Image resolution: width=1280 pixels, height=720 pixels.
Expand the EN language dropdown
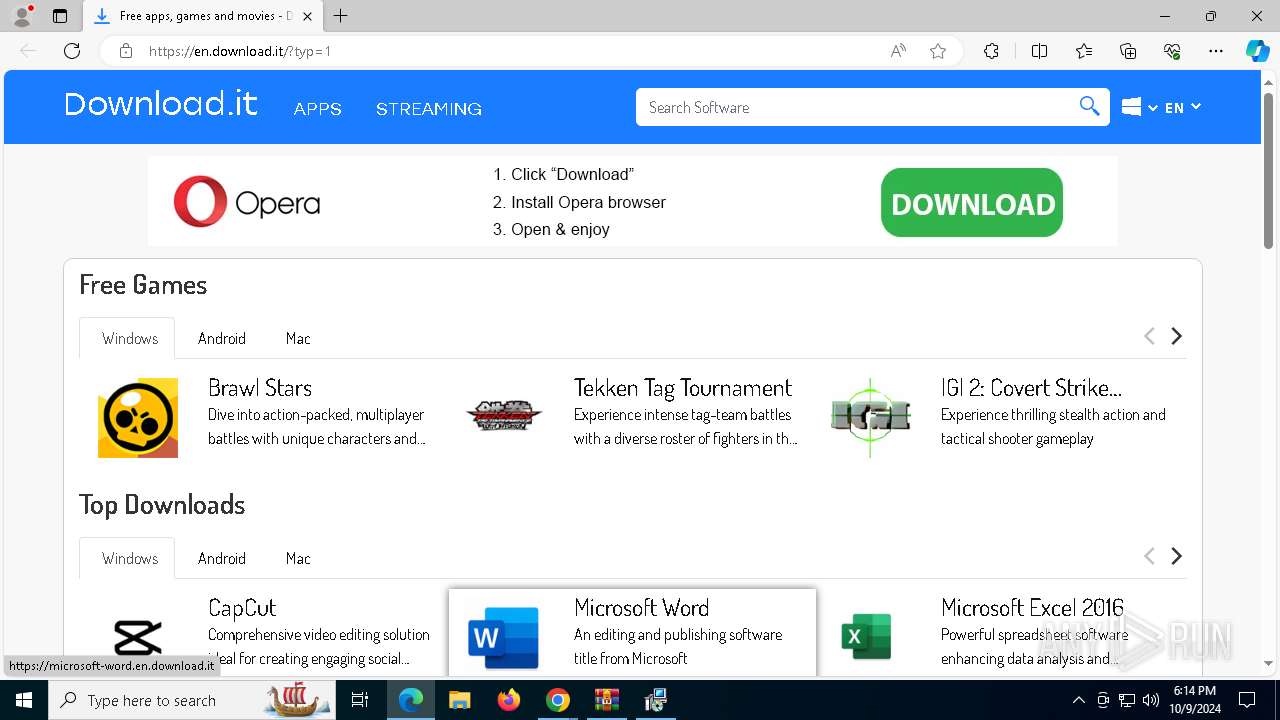1183,107
